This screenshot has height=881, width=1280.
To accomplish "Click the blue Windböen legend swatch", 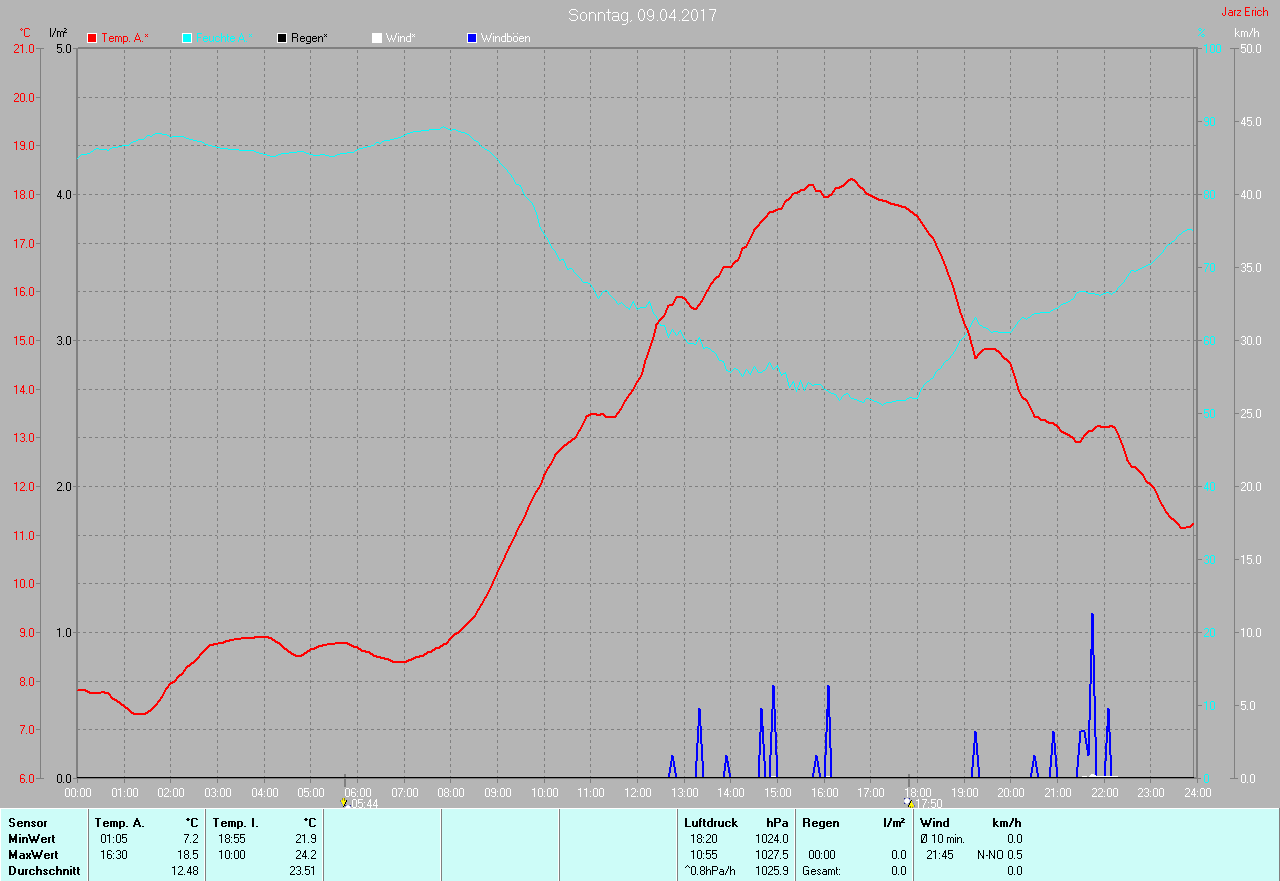I will (x=472, y=38).
